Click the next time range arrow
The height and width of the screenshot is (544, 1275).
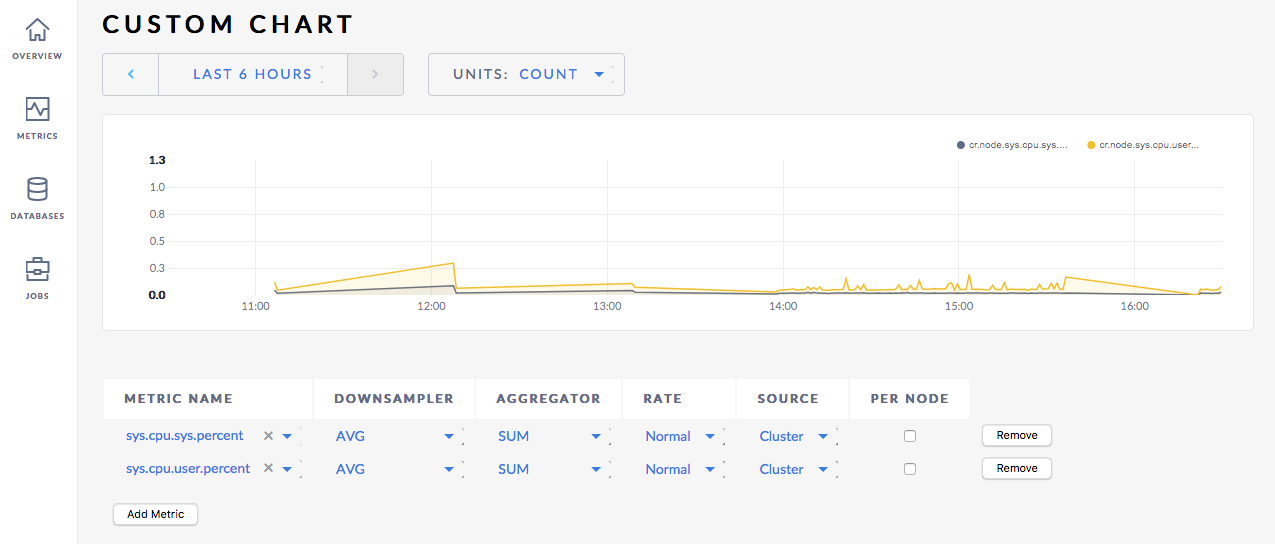coord(375,74)
